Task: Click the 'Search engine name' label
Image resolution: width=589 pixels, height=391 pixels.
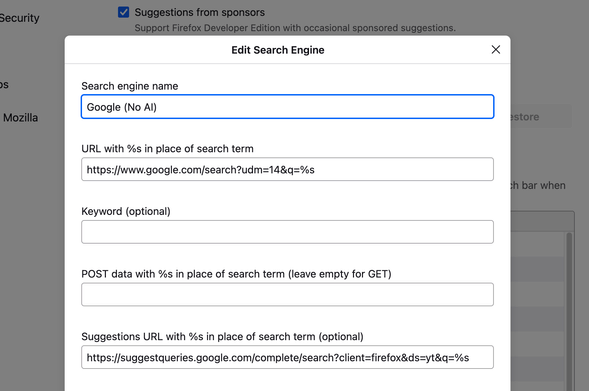Action: [x=130, y=86]
